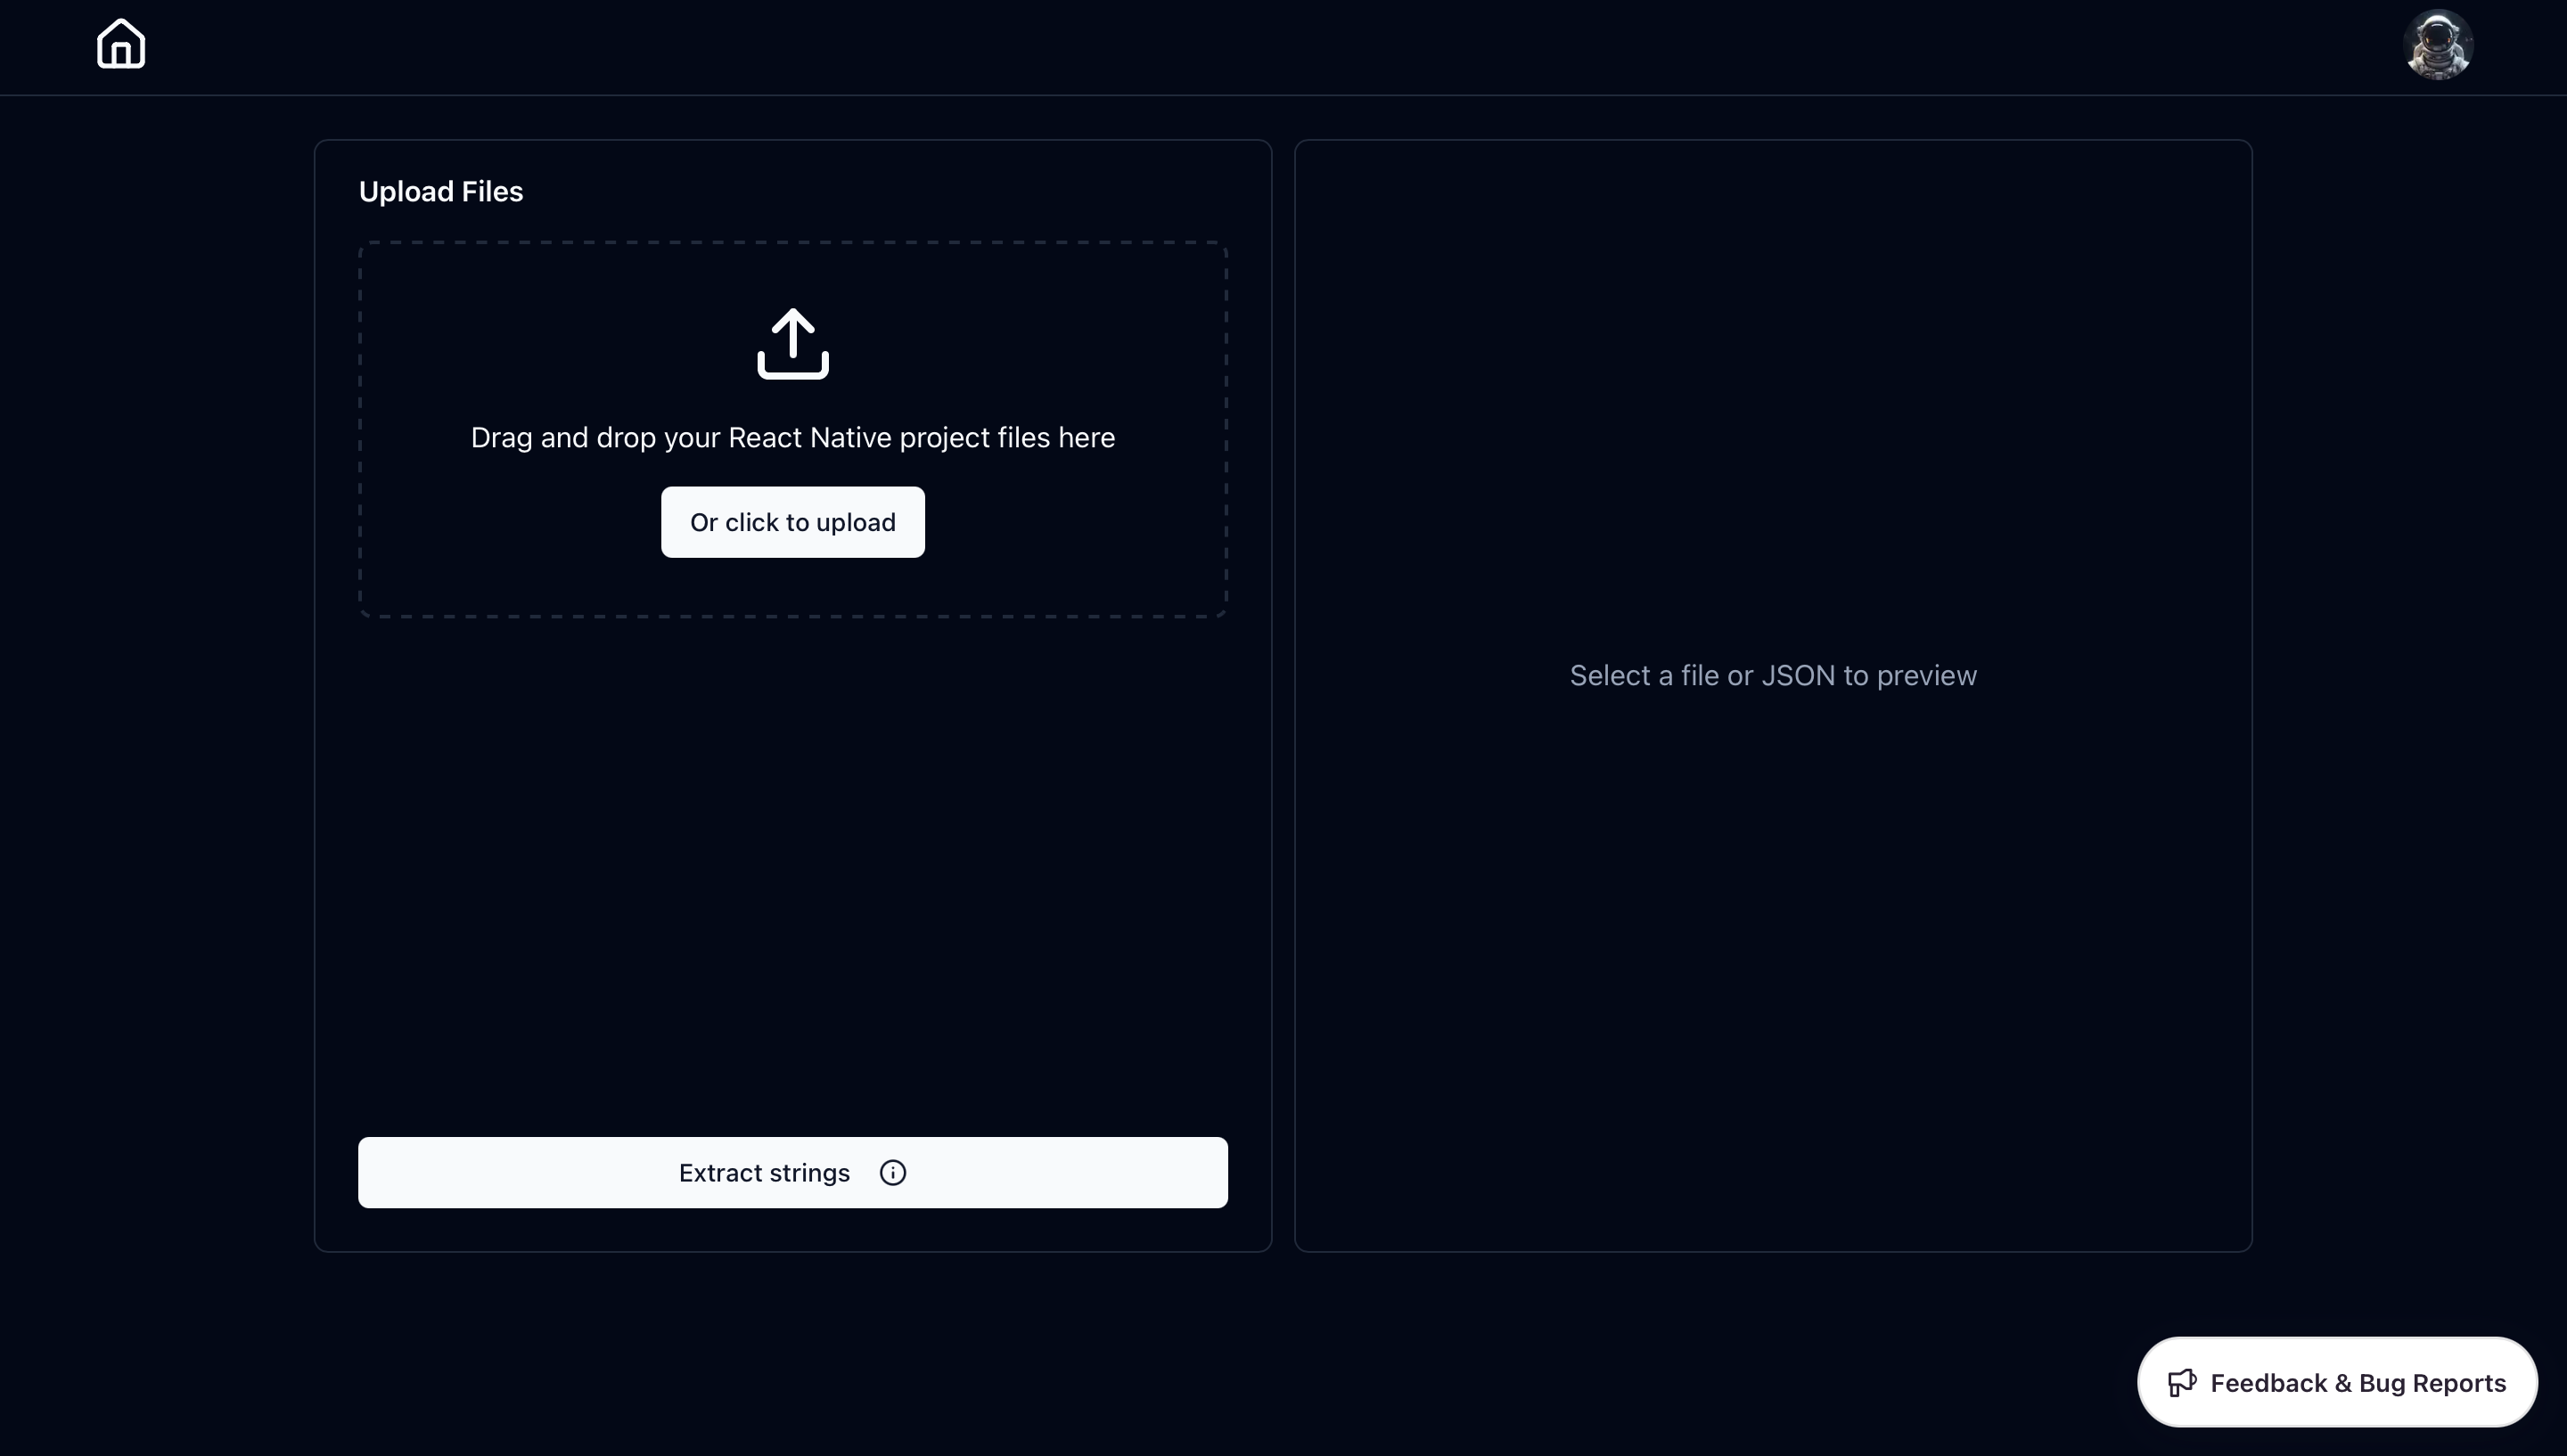Click the "Extract strings" label text

[x=764, y=1173]
